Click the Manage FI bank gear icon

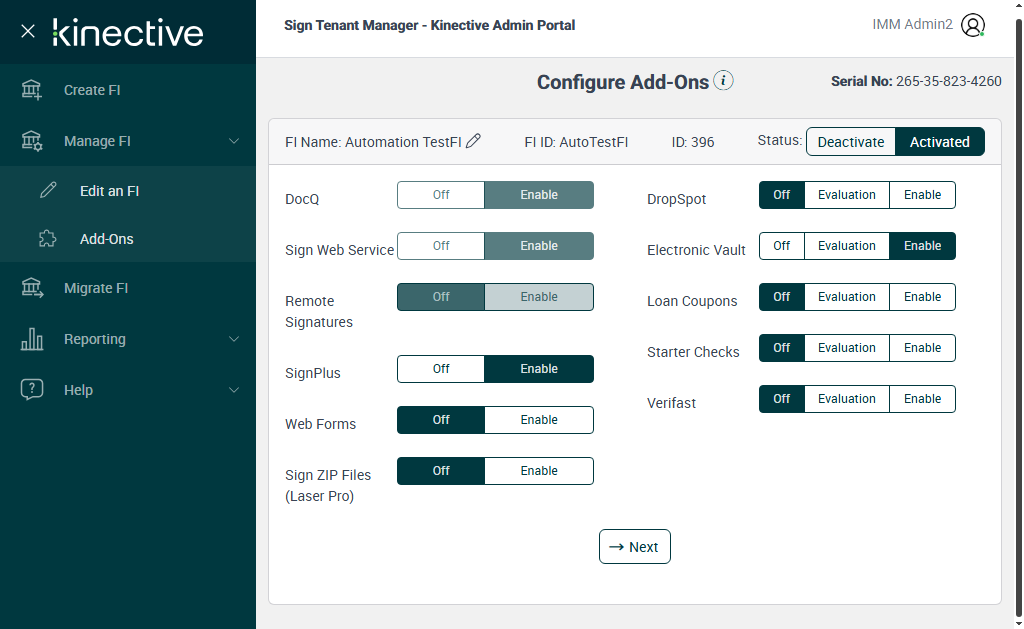pyautogui.click(x=31, y=141)
